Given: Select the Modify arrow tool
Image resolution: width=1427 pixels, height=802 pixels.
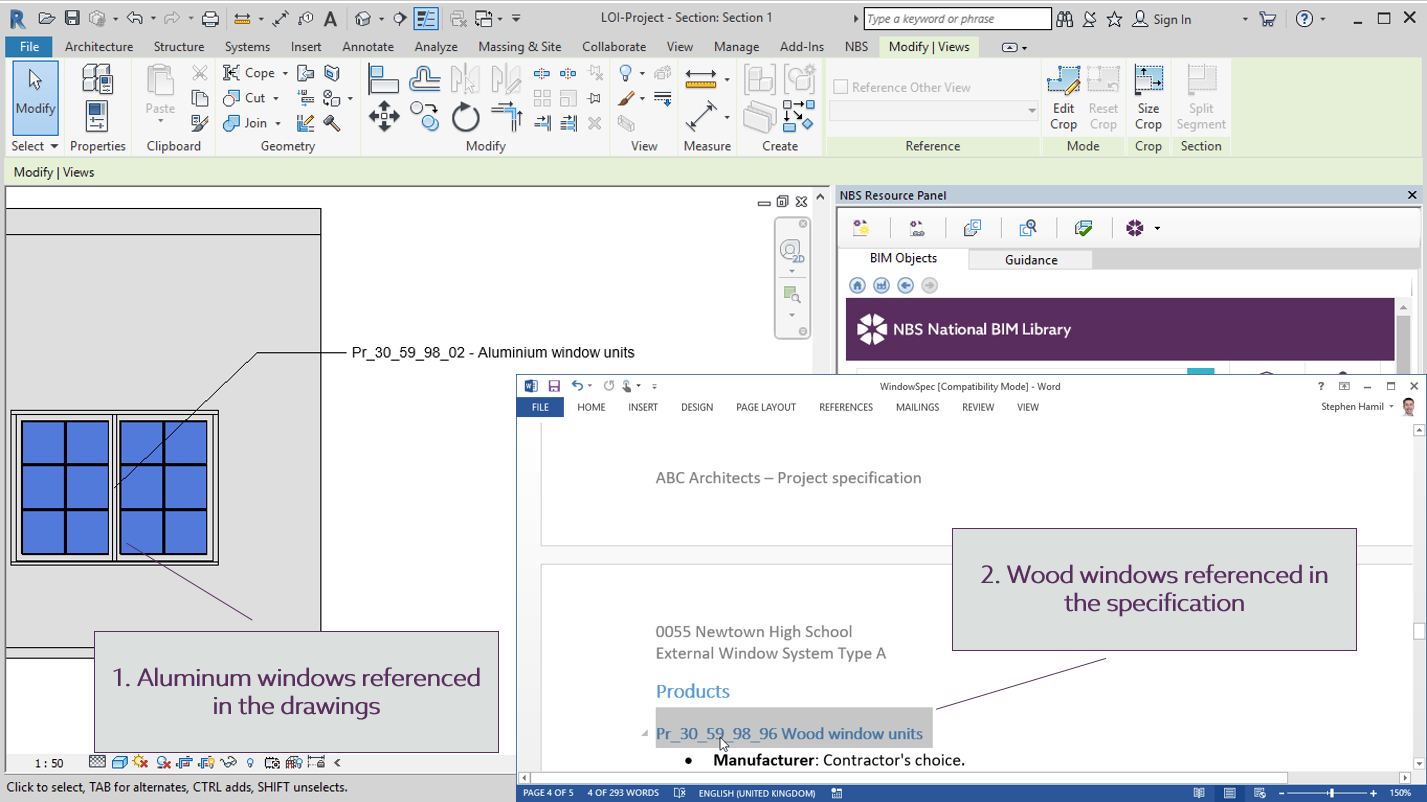Looking at the screenshot, I should tap(35, 97).
